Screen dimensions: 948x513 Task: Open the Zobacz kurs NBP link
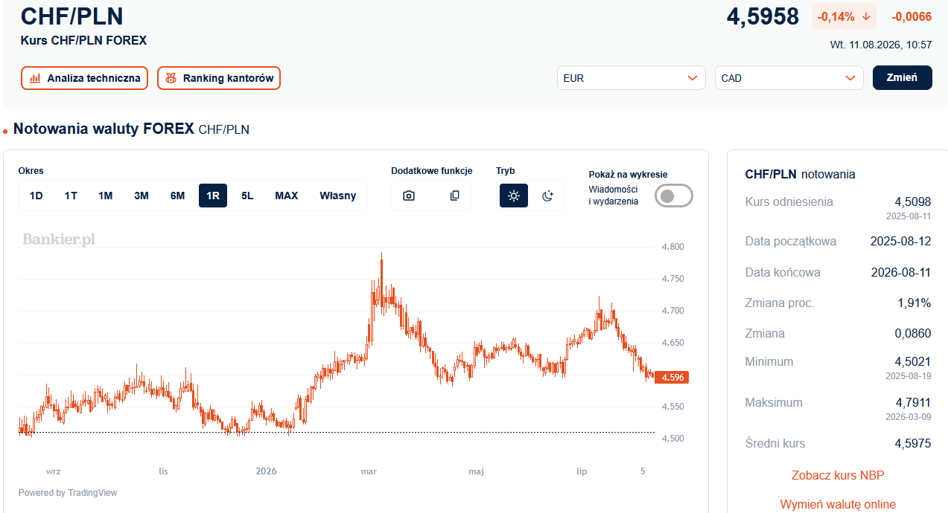coord(838,476)
